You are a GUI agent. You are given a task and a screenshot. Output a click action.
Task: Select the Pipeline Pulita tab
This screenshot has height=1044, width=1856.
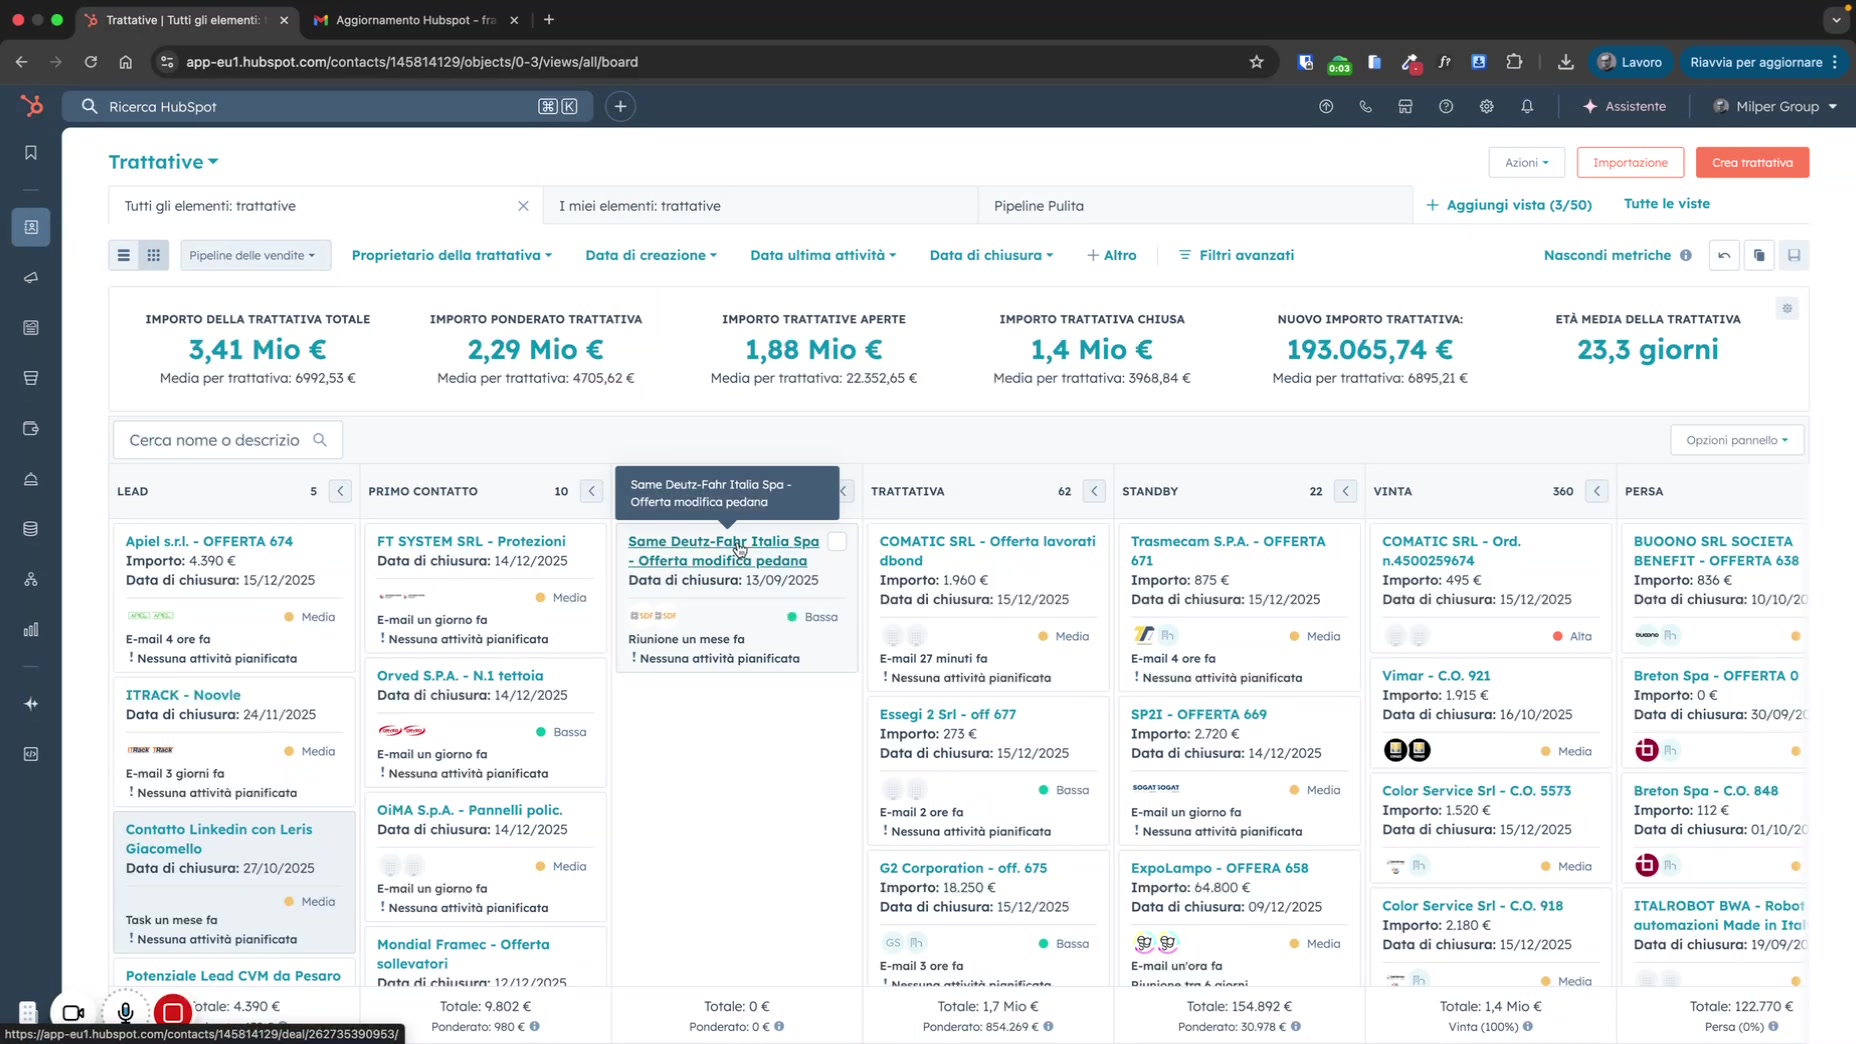[1038, 206]
